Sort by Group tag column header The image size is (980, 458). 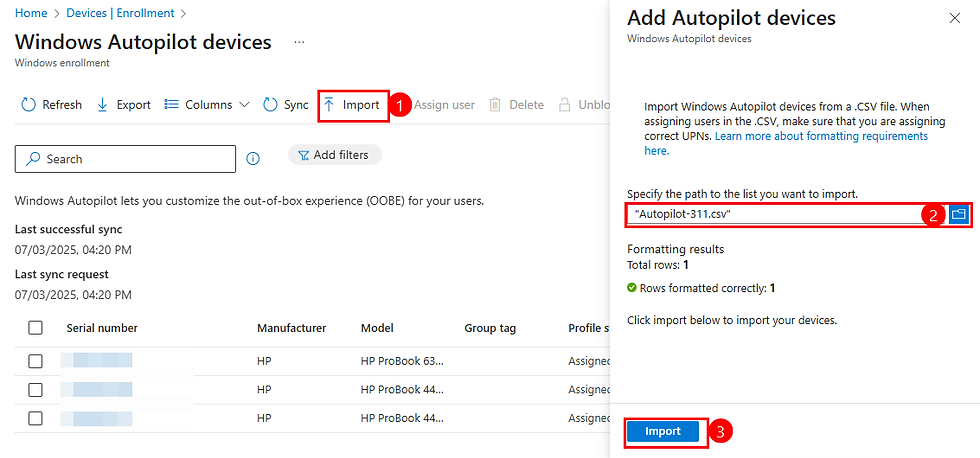[x=490, y=328]
